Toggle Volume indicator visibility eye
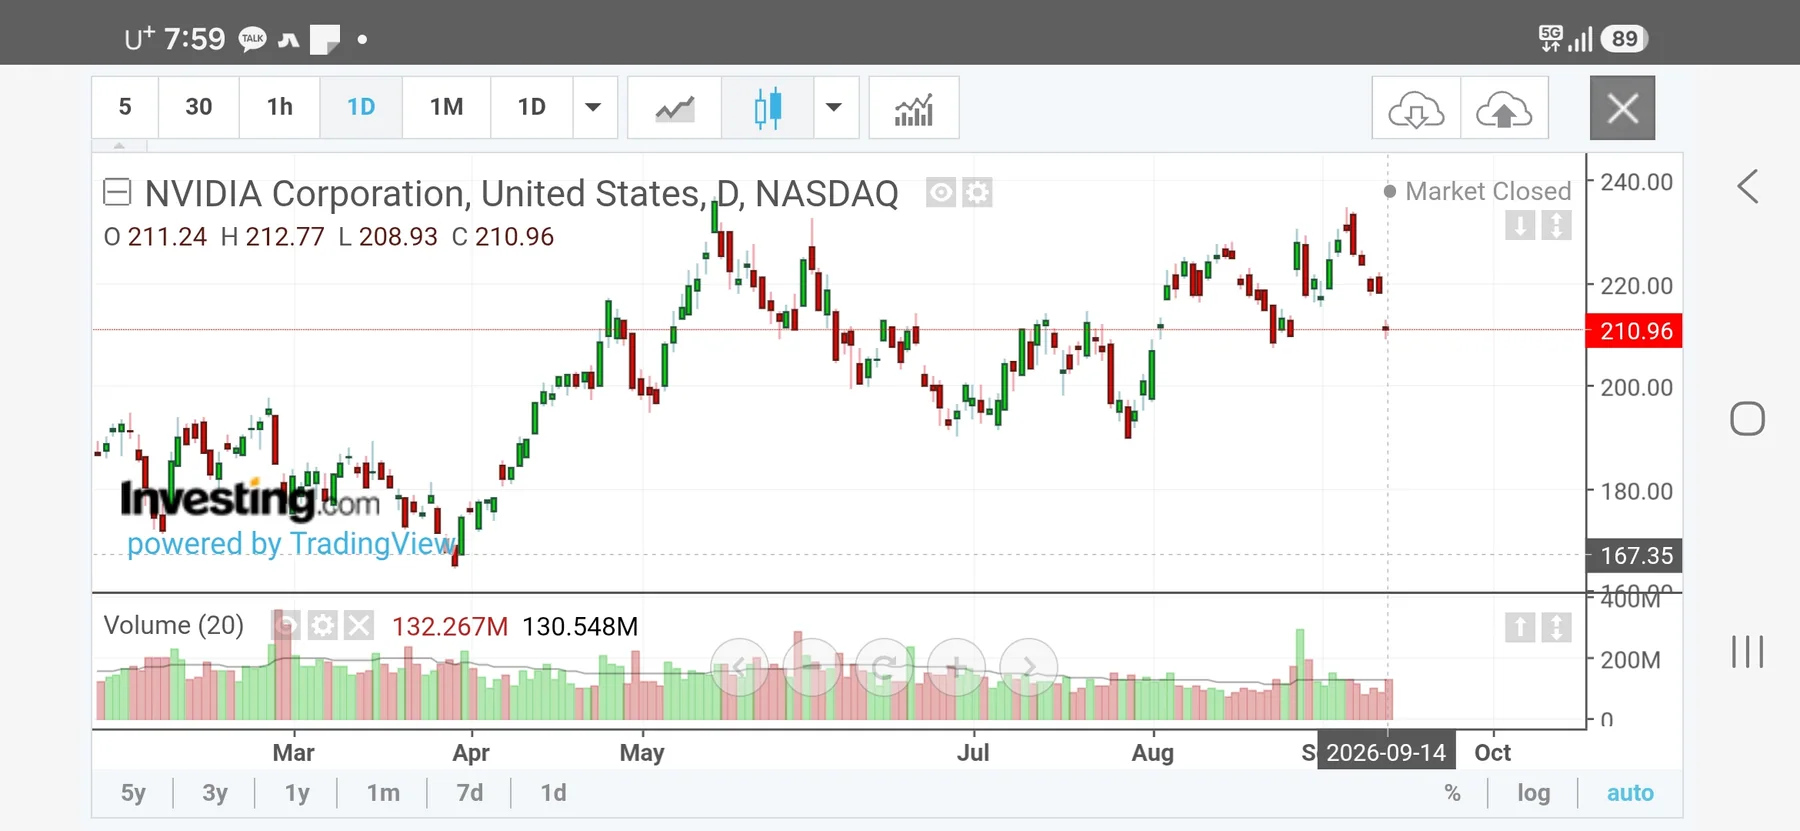This screenshot has width=1800, height=831. pyautogui.click(x=286, y=626)
